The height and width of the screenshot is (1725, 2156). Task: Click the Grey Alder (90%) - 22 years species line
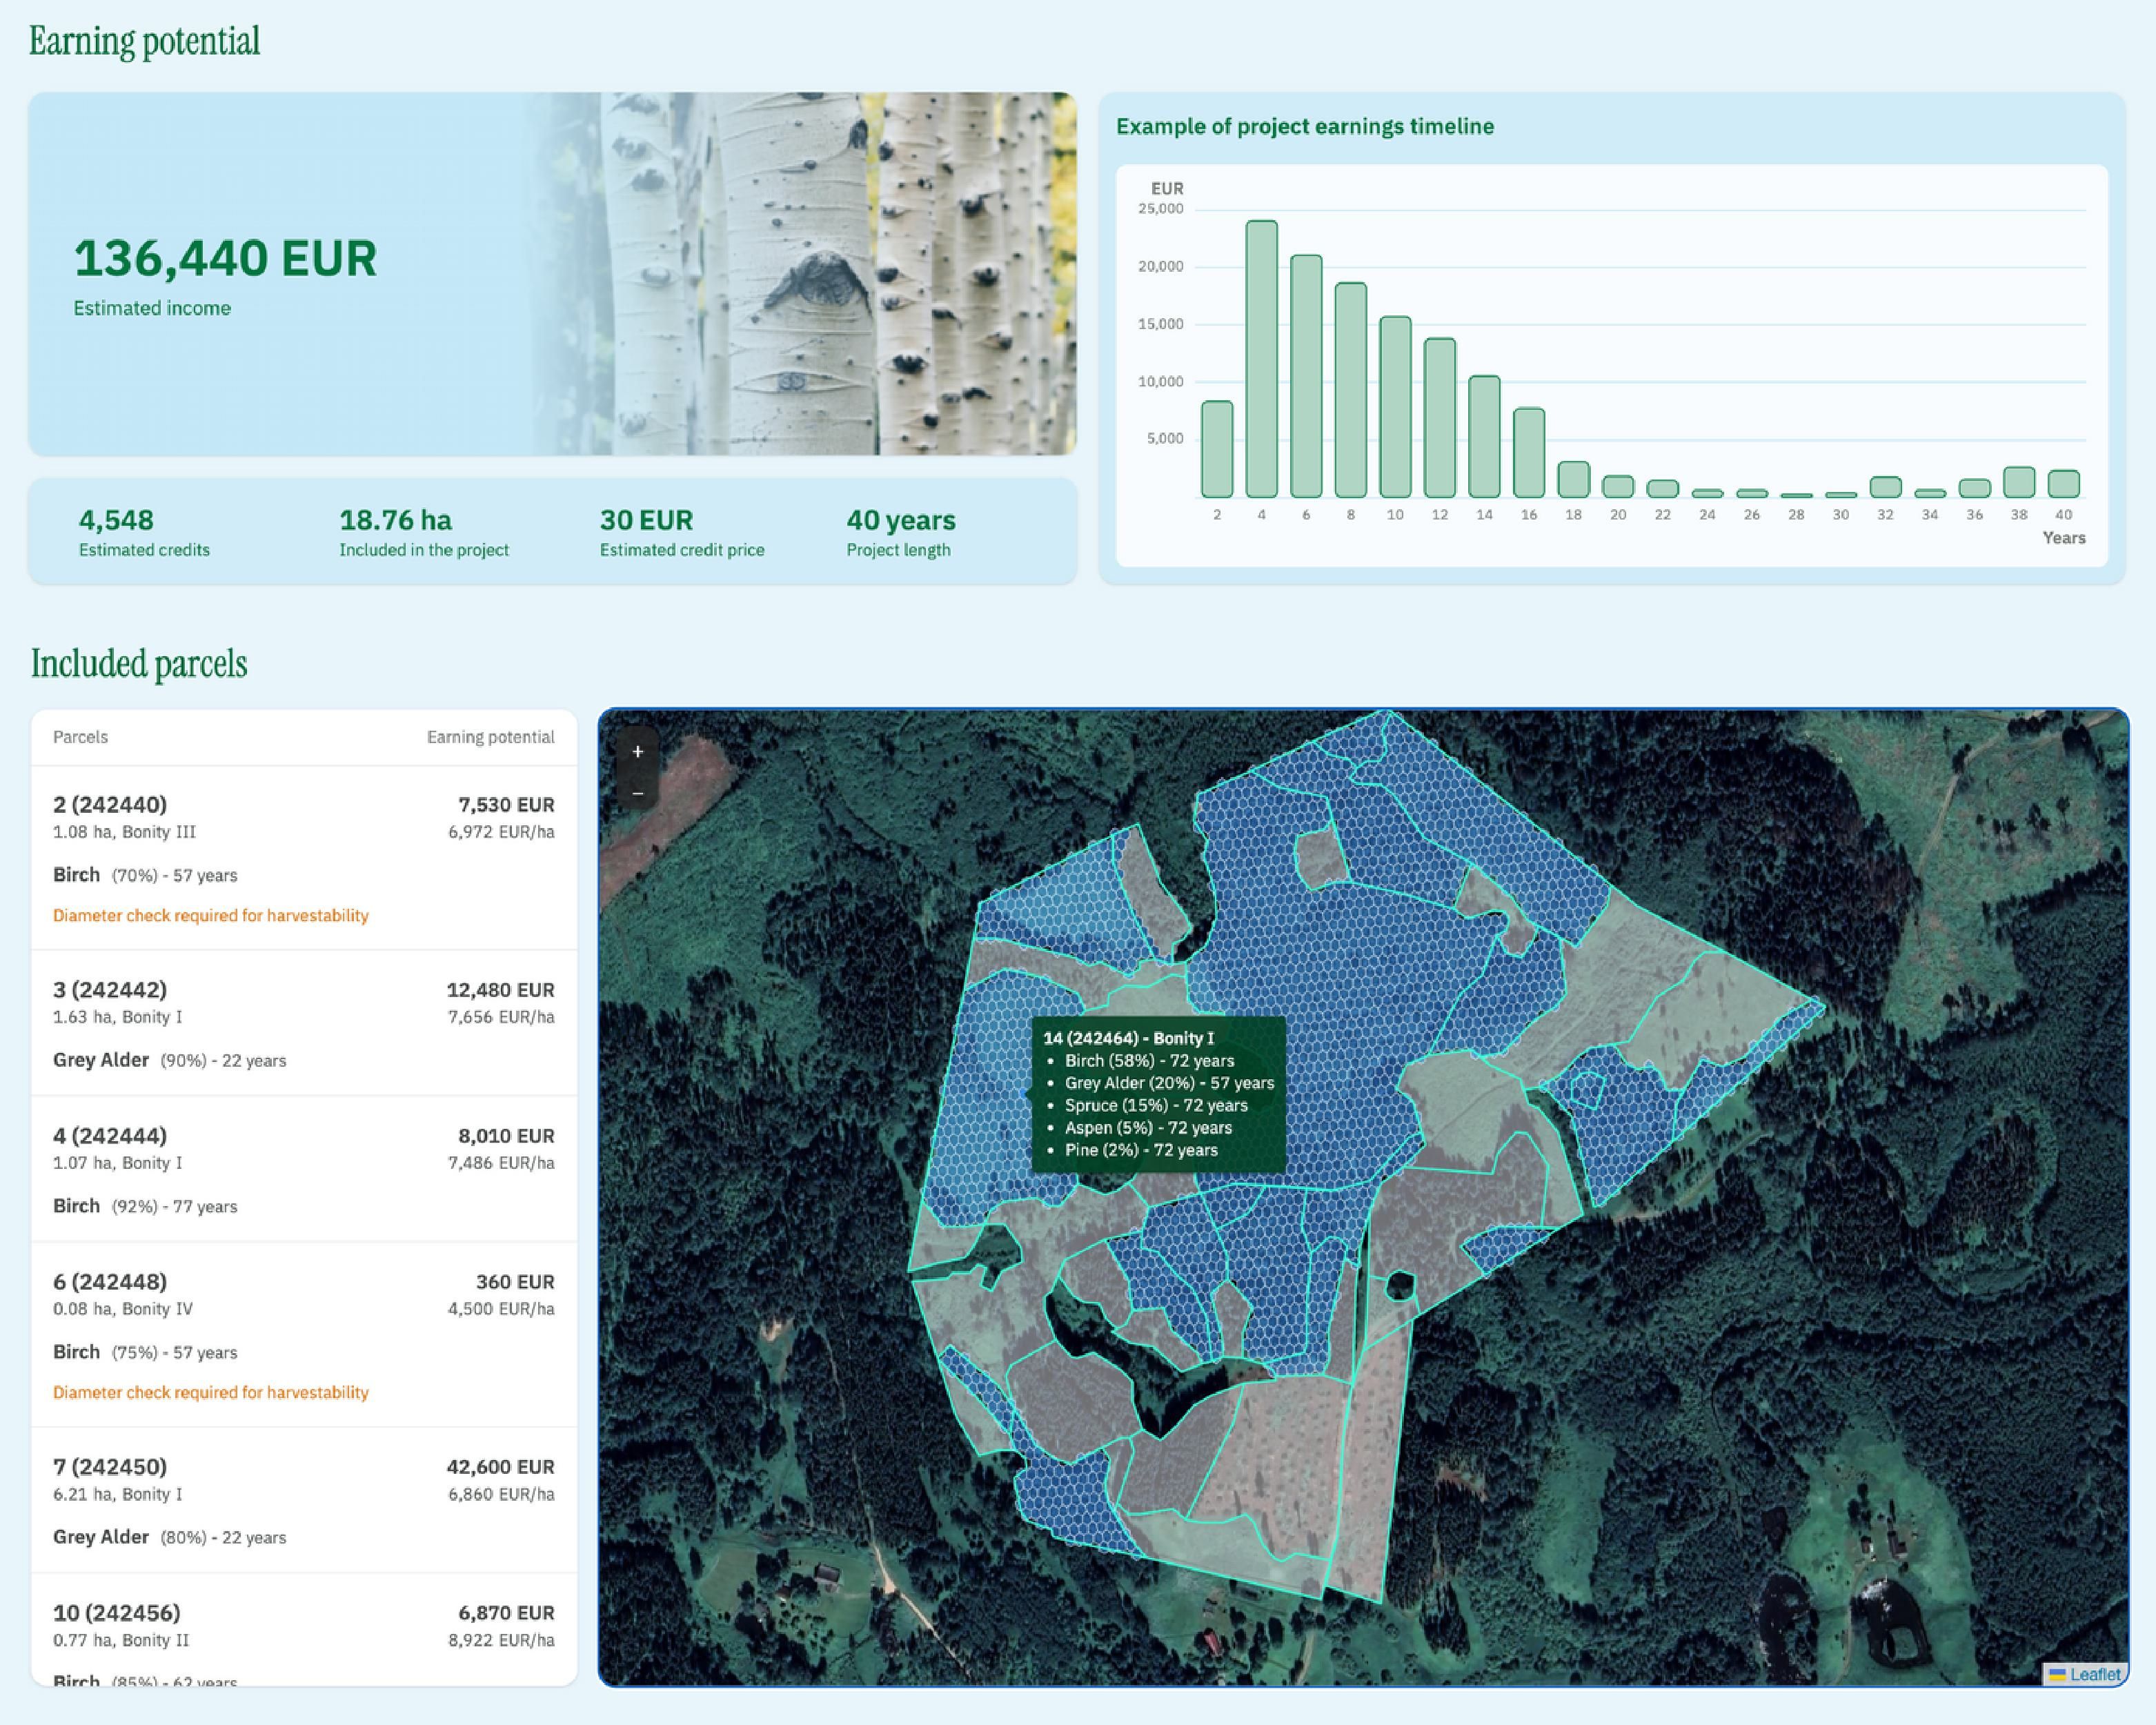click(x=169, y=1060)
